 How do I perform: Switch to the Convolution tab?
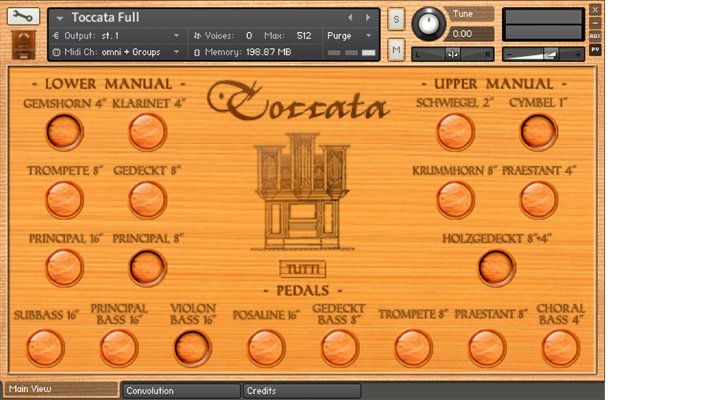point(180,391)
